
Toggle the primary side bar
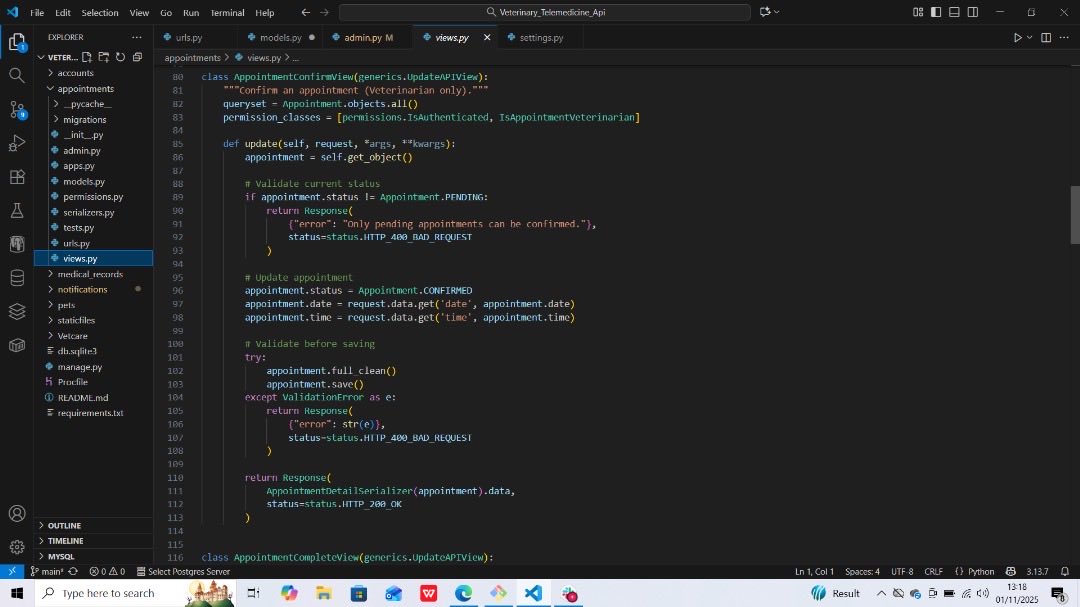[935, 12]
